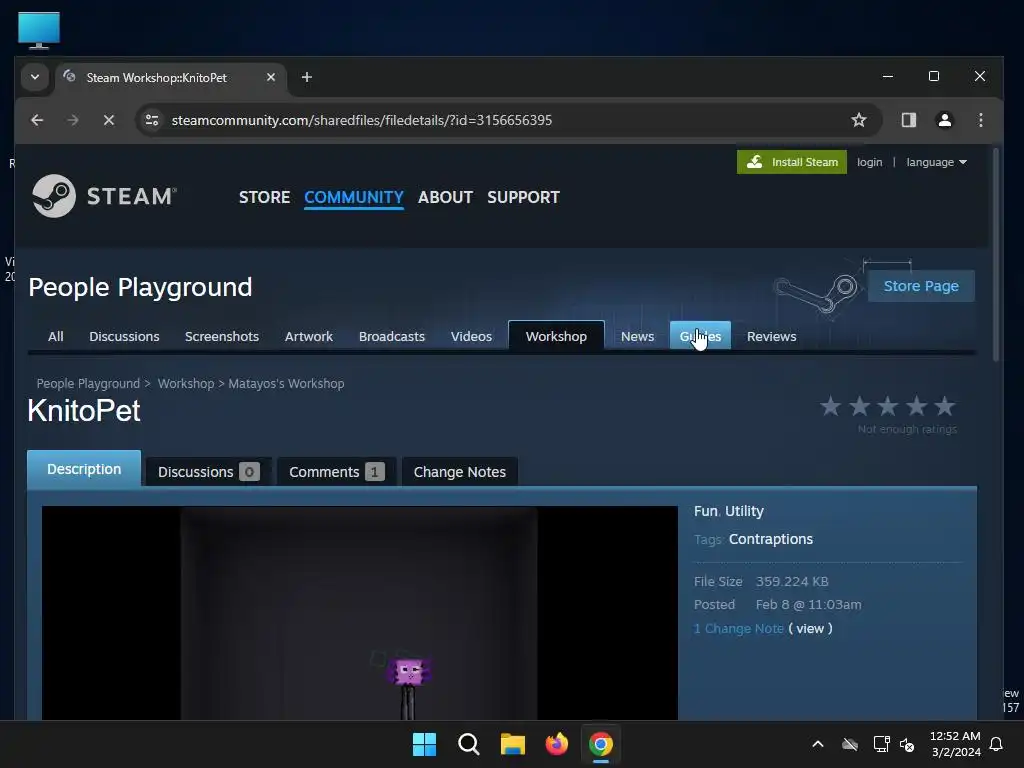Switch to the Broadcasts tab
This screenshot has width=1024, height=768.
pos(392,336)
